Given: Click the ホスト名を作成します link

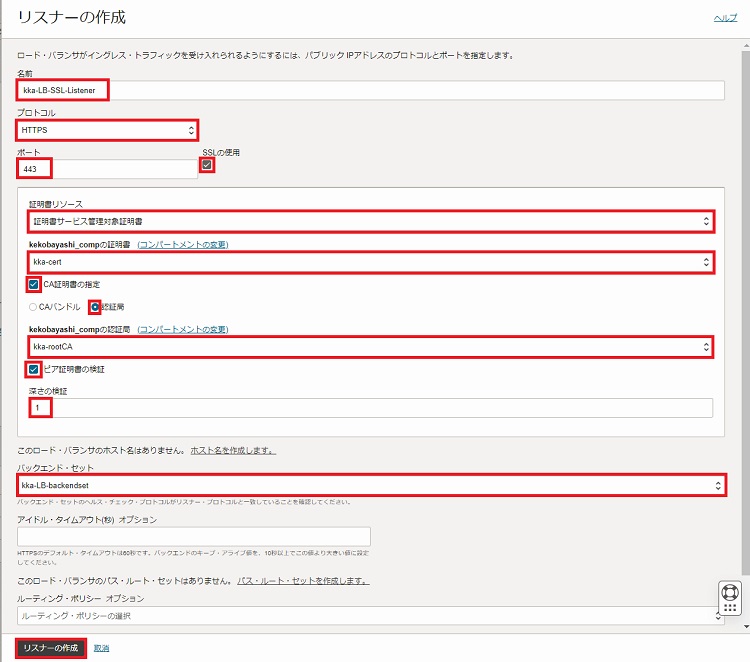Looking at the screenshot, I should [x=233, y=451].
